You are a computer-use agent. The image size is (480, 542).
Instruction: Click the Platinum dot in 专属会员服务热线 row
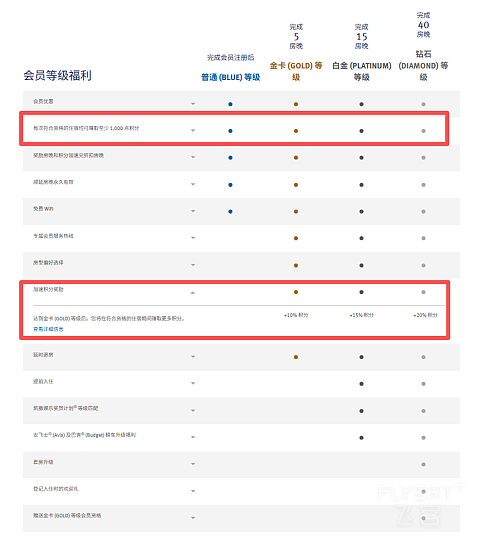(361, 238)
